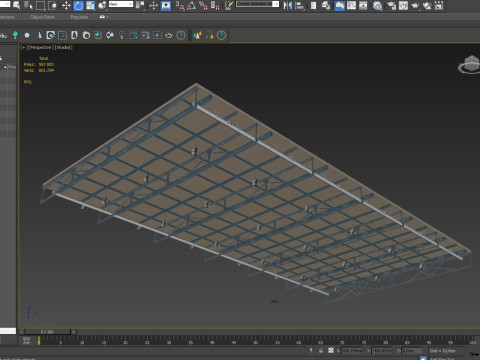Open Mini Curve Editor icon by timeline
Screen dimensions: 480x360
click(x=26, y=340)
